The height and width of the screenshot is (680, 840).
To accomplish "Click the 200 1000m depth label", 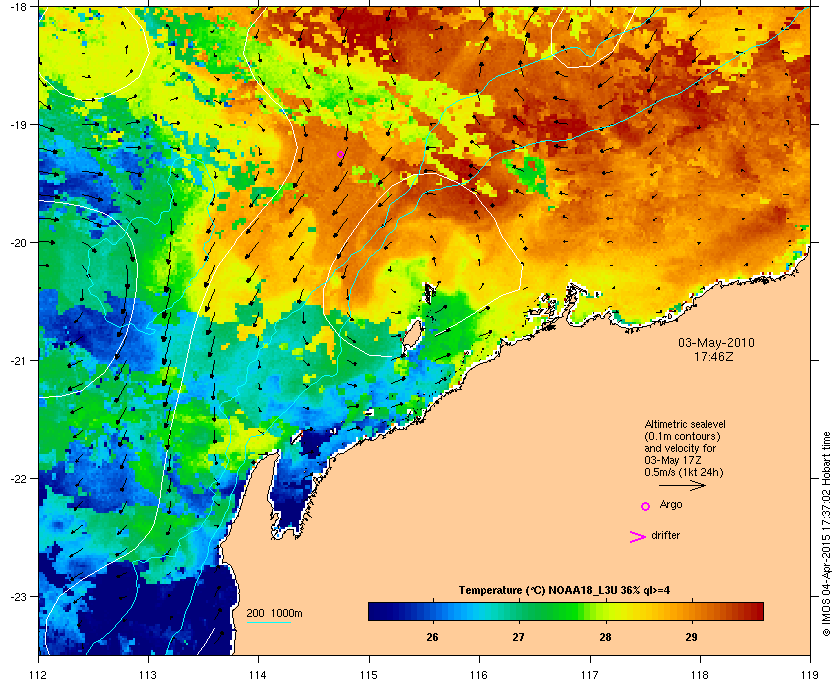I will point(274,614).
